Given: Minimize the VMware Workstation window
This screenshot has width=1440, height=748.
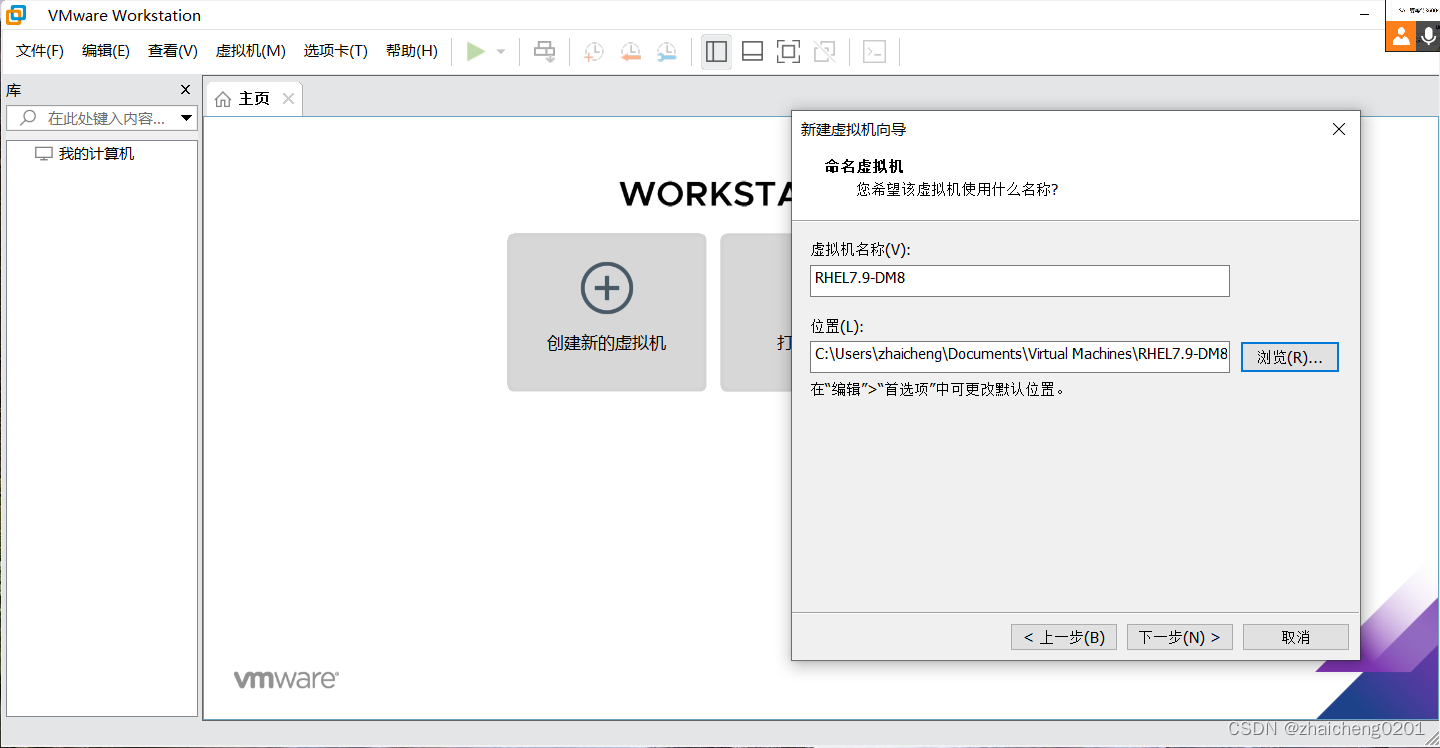Looking at the screenshot, I should tap(1365, 15).
